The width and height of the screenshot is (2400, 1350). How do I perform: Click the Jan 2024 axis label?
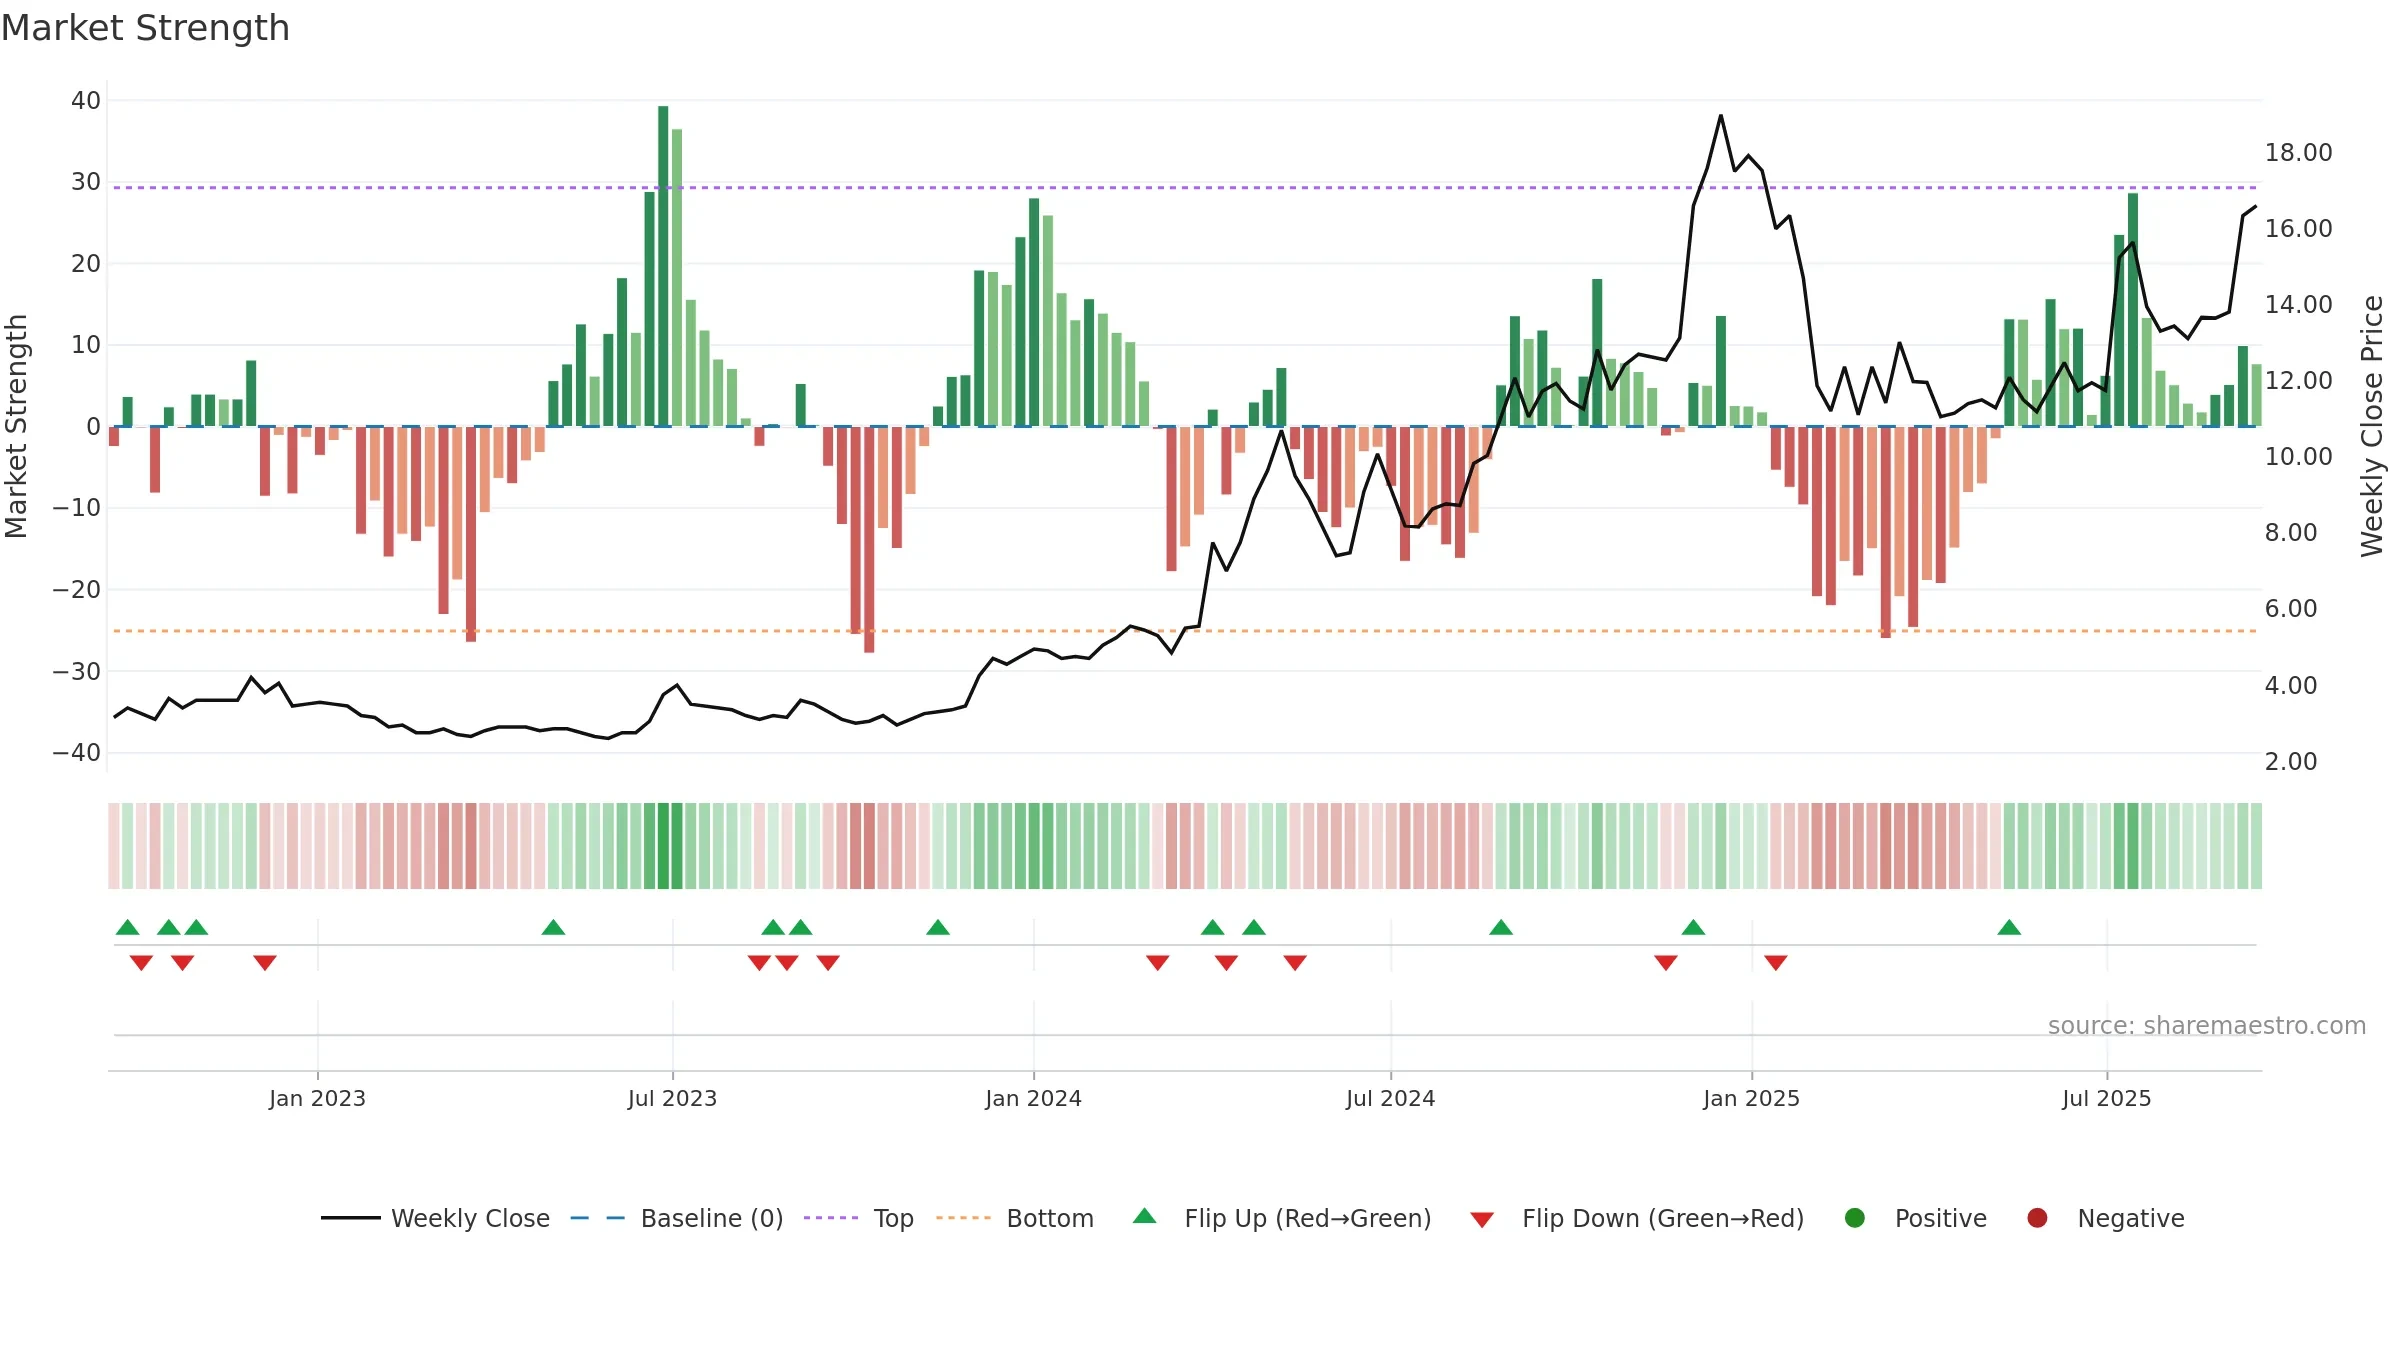(1033, 1098)
